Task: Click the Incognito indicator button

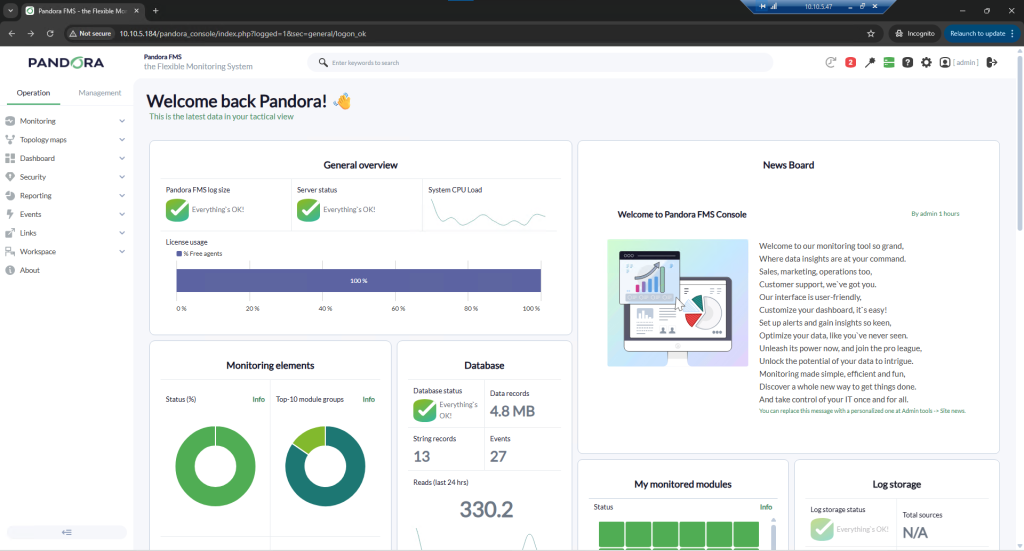Action: click(915, 33)
